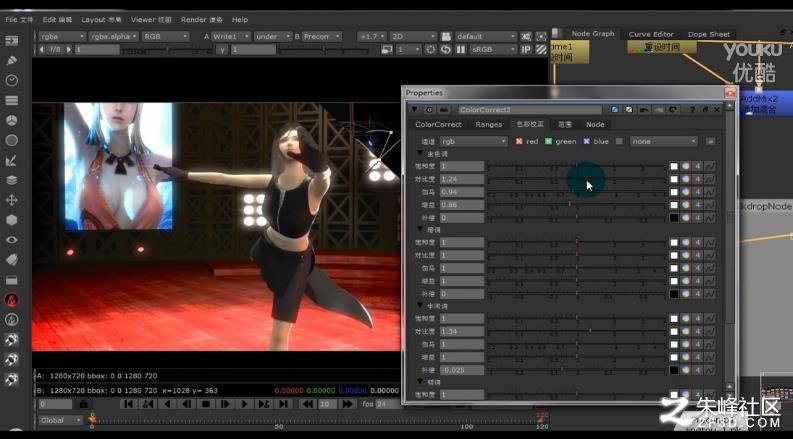Image resolution: width=793 pixels, height=439 pixels.
Task: Open curve animation menu for master gain 0.86 row
Action: [710, 205]
